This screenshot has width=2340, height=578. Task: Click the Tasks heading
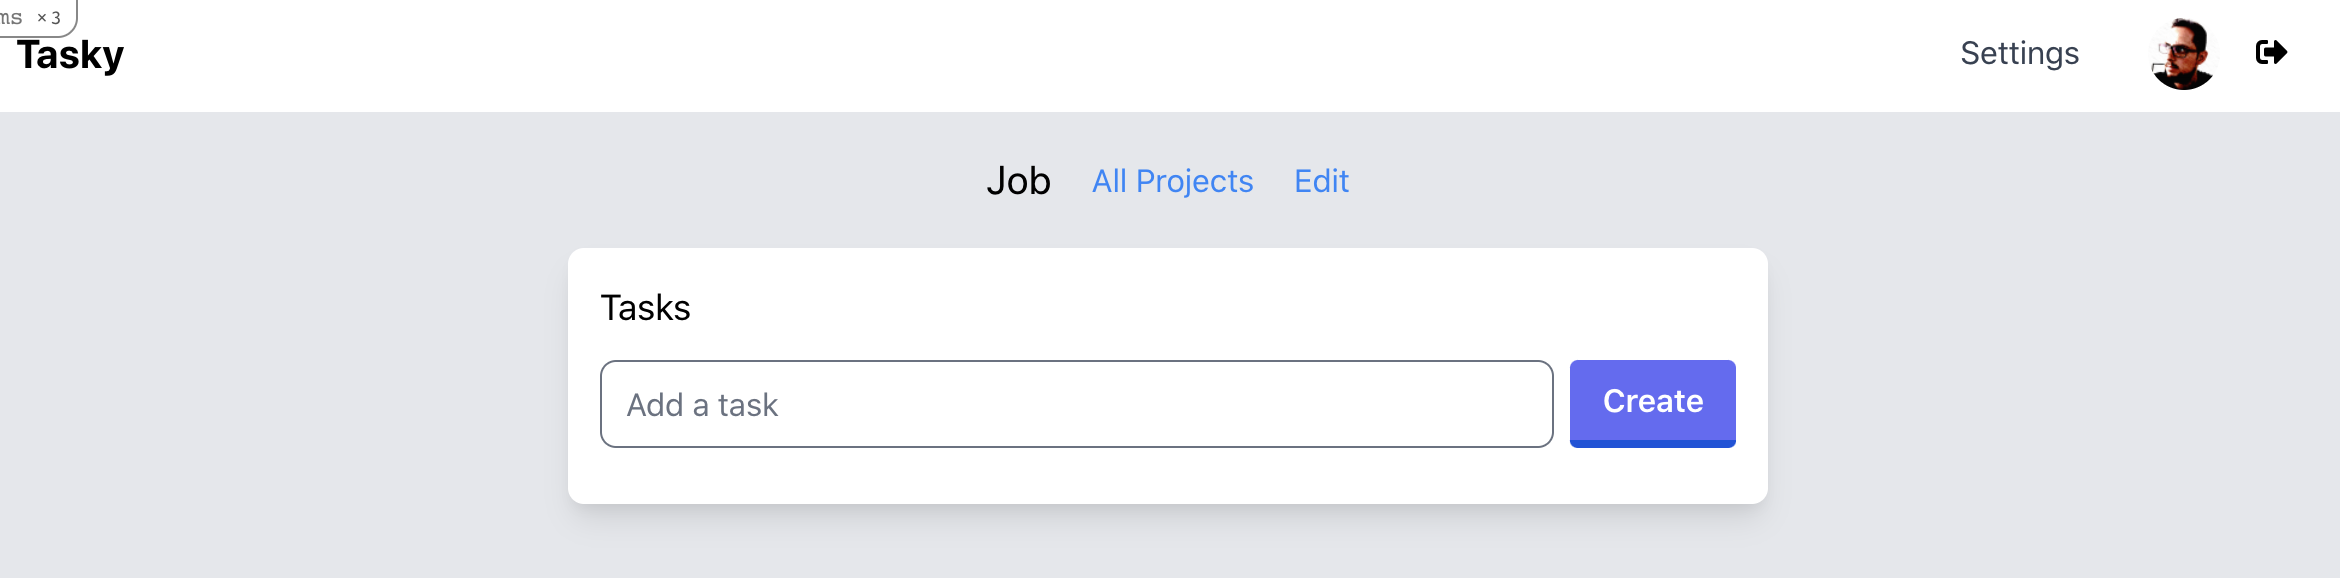click(x=645, y=308)
